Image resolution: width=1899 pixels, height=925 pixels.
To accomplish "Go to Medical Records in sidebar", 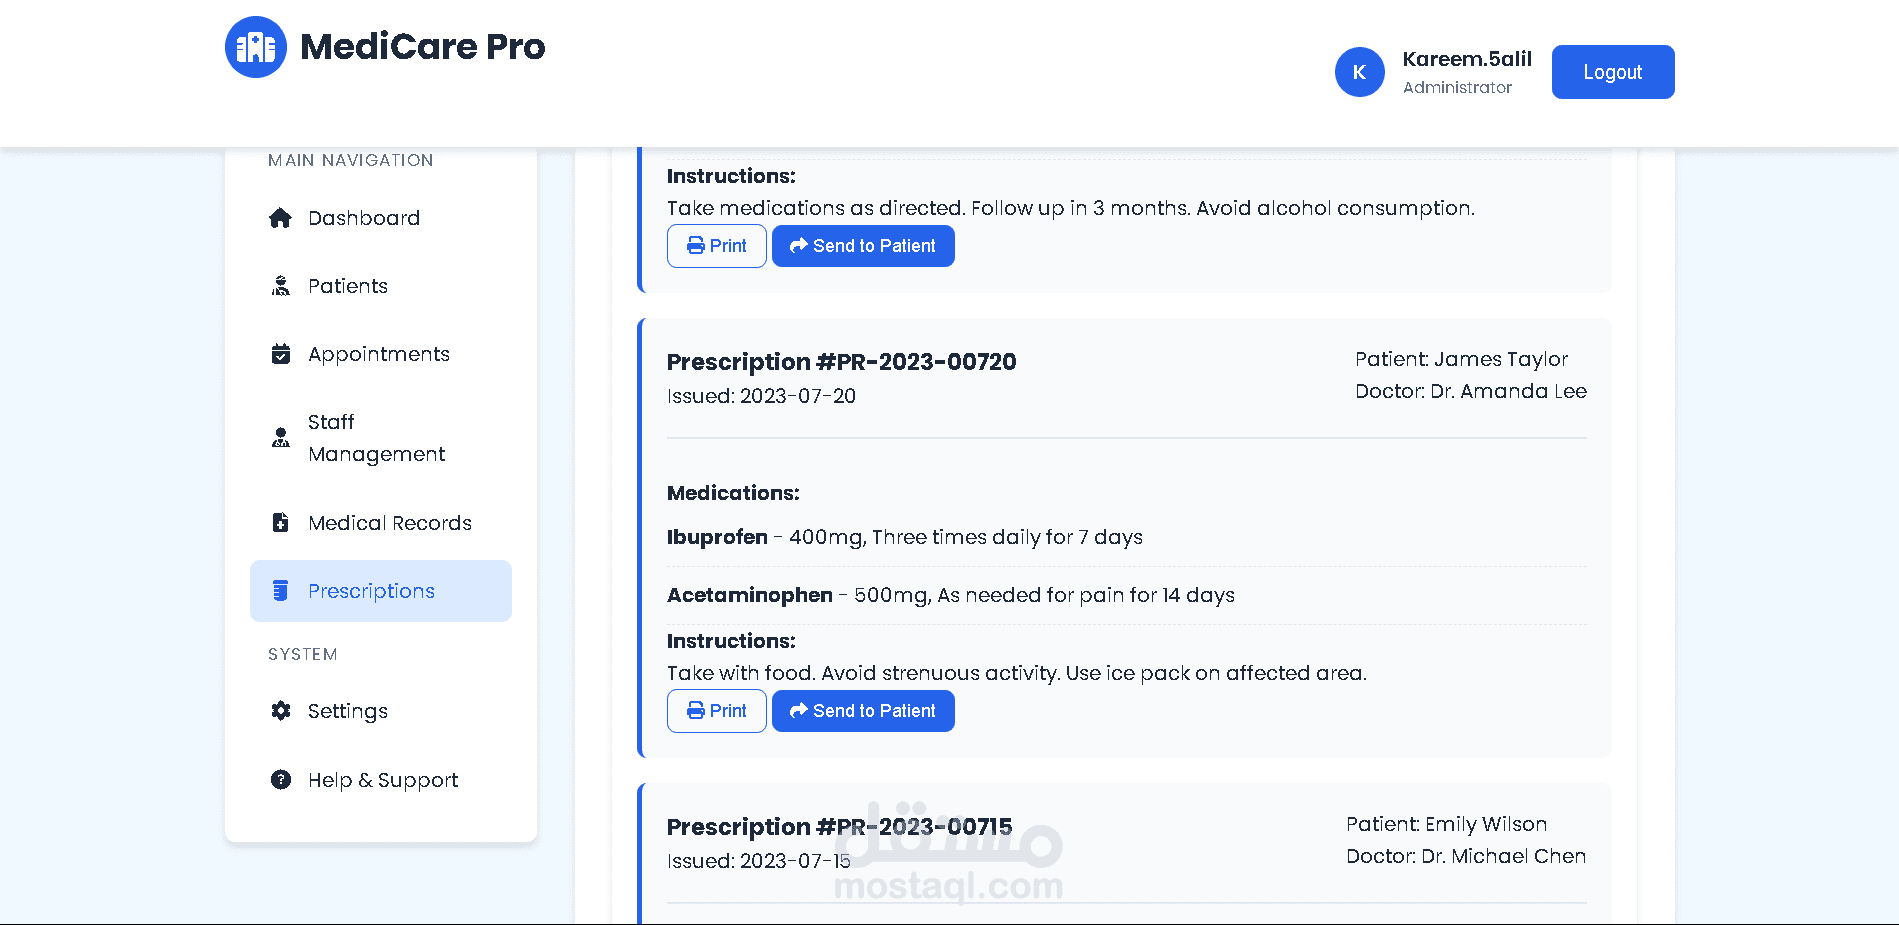I will [x=389, y=523].
